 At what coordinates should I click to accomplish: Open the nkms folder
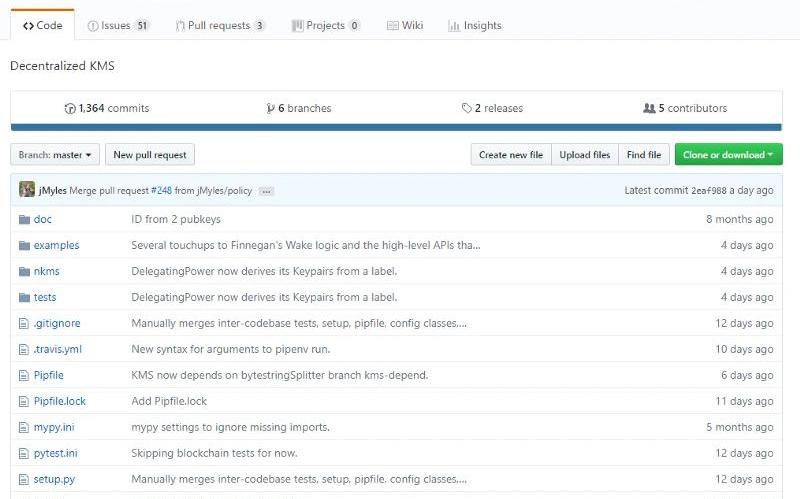[x=46, y=271]
